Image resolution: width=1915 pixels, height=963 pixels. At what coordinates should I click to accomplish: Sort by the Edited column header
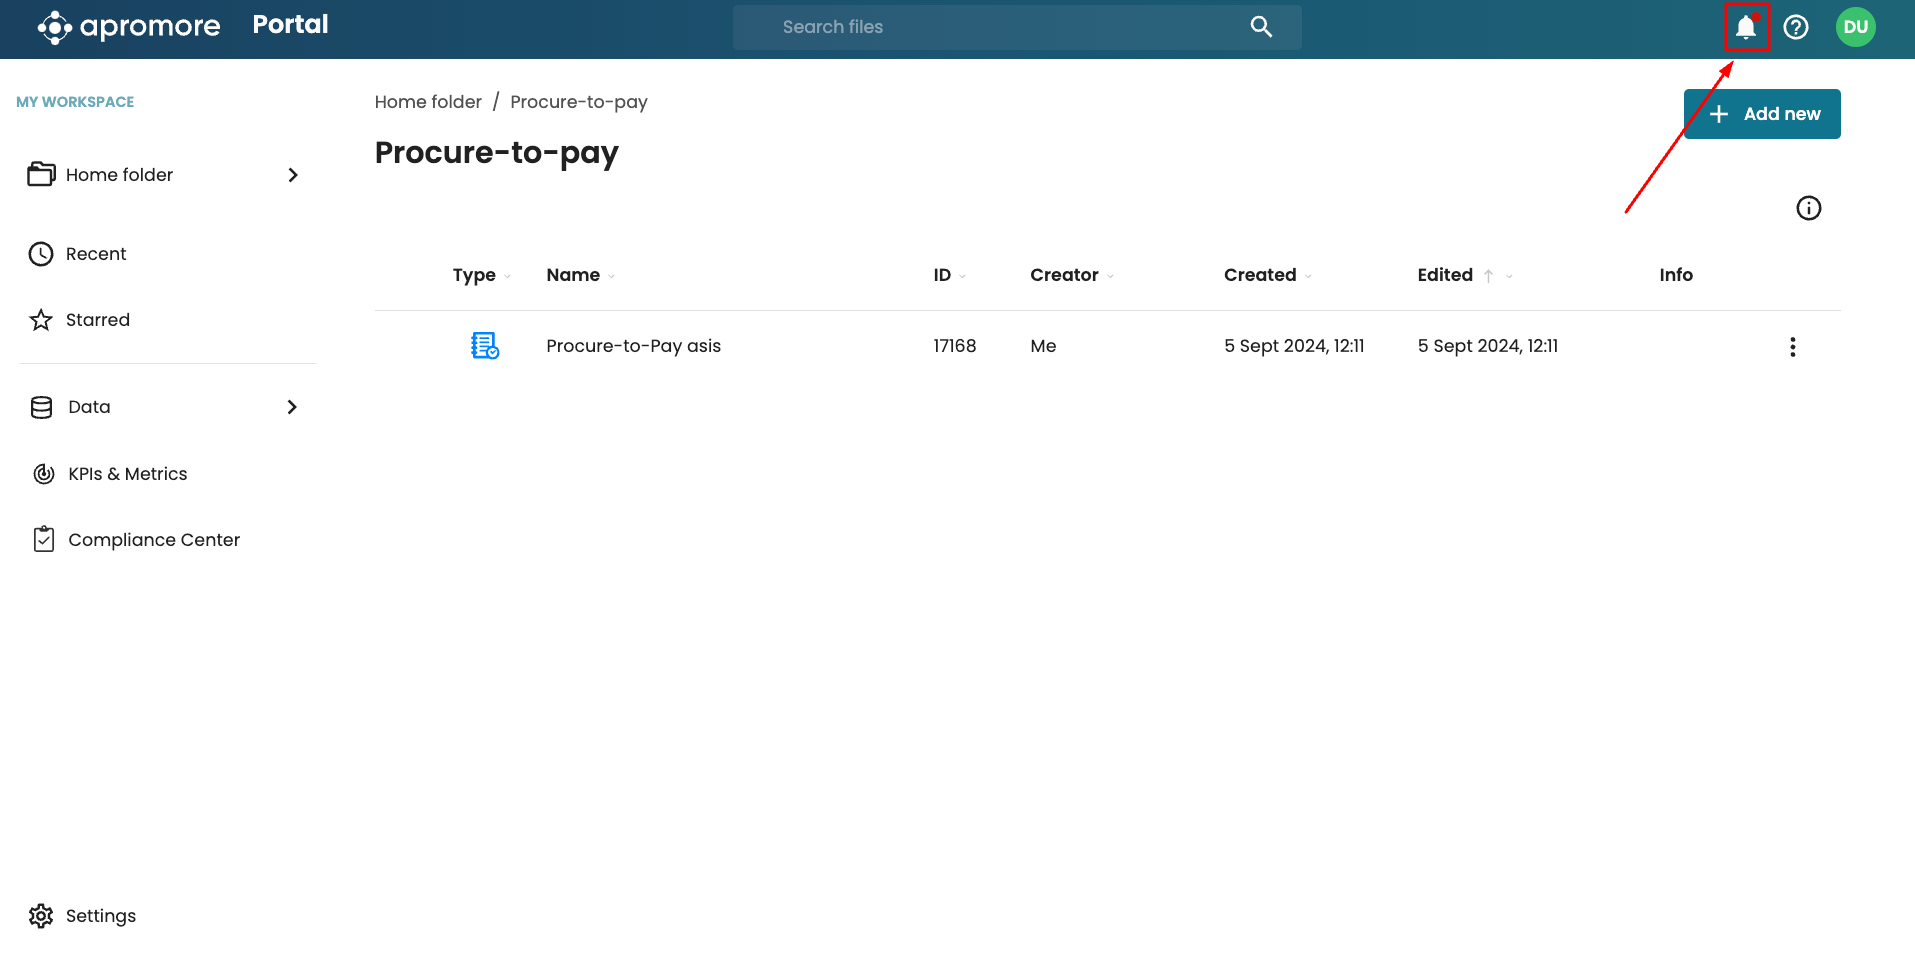(x=1445, y=275)
